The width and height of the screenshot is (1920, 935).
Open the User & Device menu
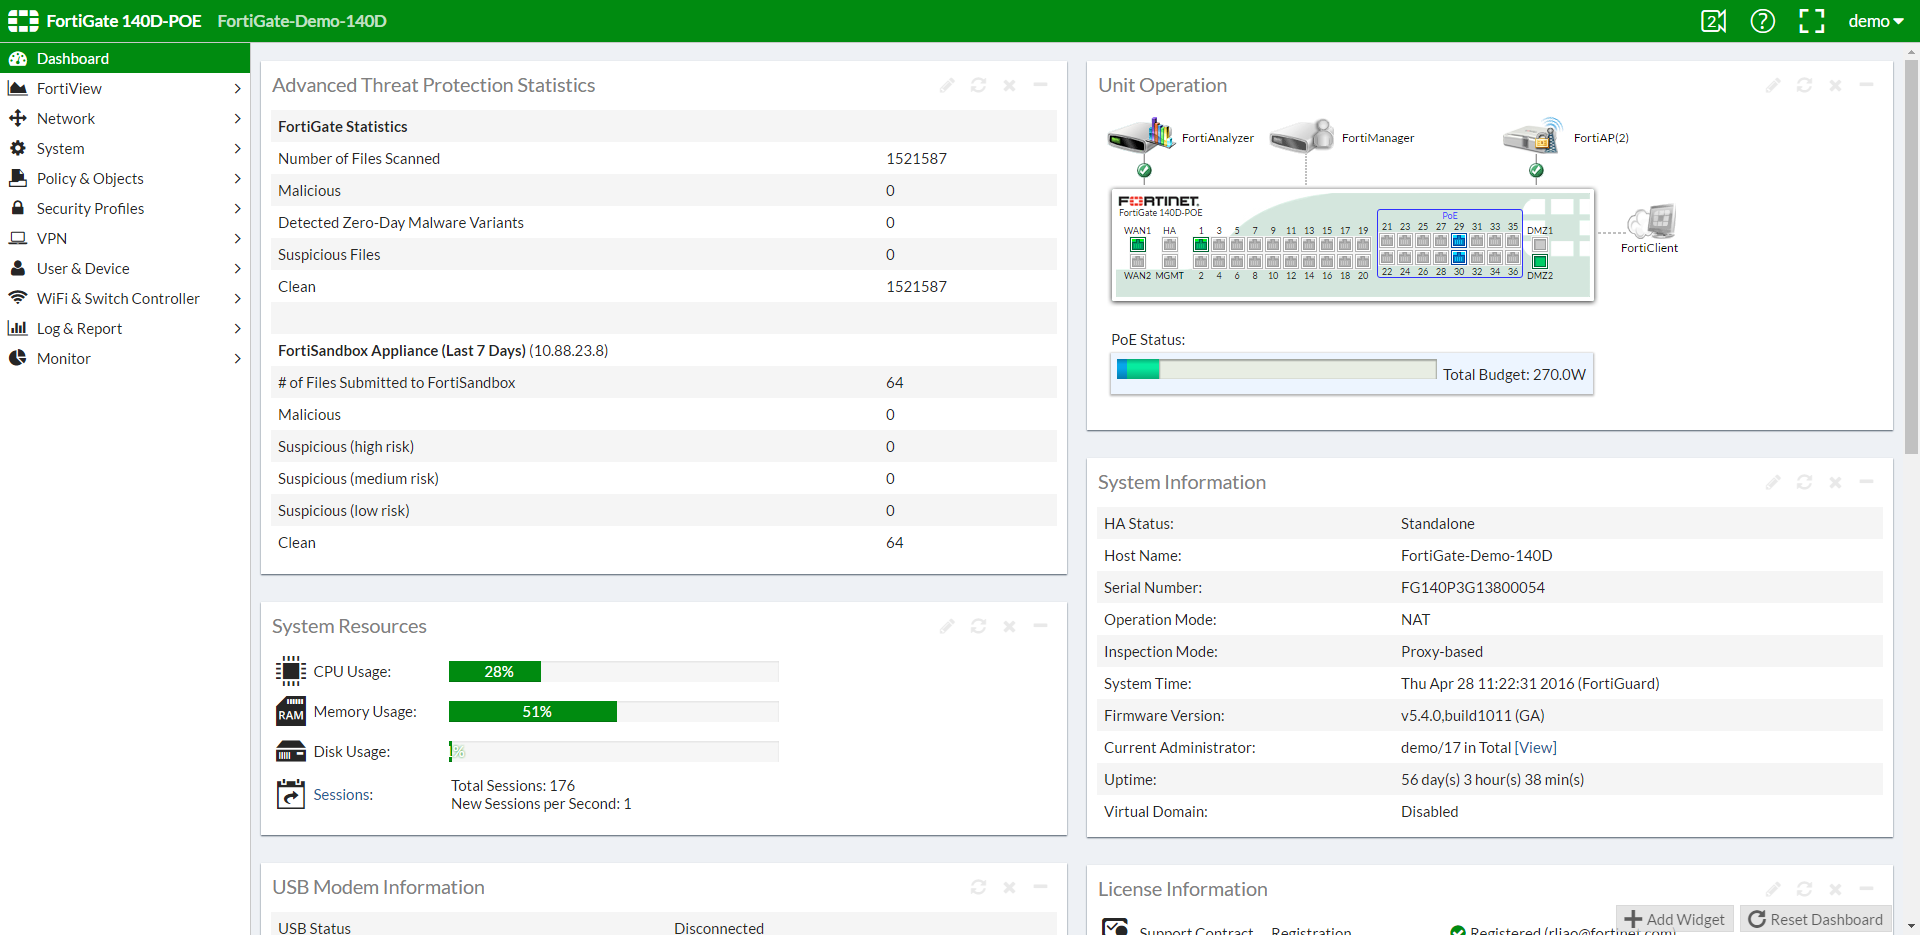click(x=125, y=268)
